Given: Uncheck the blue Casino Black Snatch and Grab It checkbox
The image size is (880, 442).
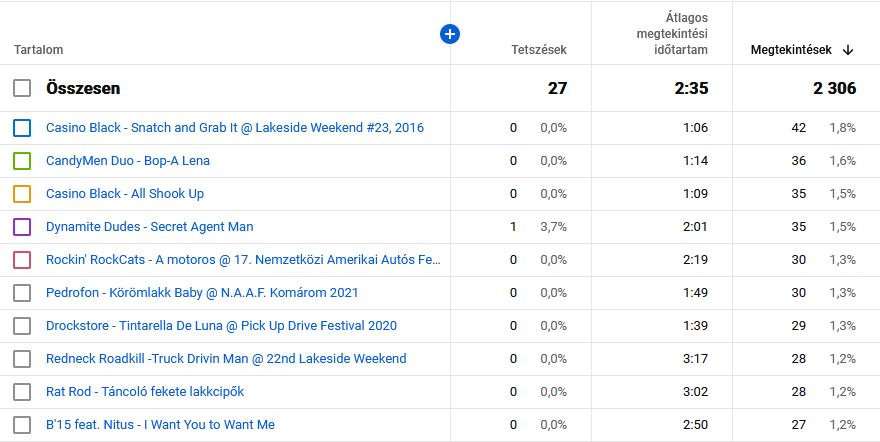Looking at the screenshot, I should tap(22, 128).
